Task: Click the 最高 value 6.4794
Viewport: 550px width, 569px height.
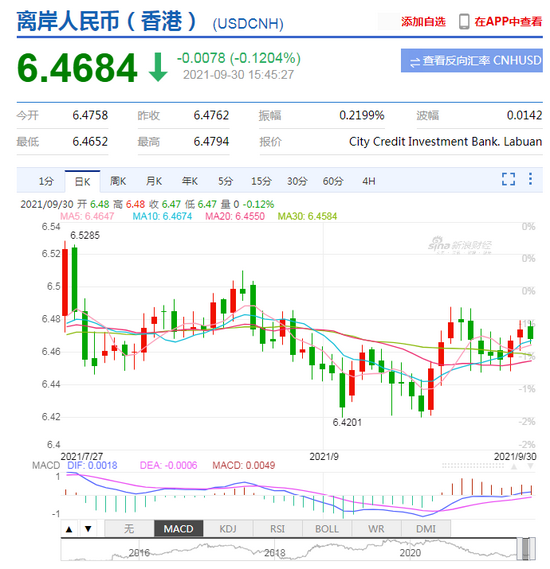Action: point(211,142)
